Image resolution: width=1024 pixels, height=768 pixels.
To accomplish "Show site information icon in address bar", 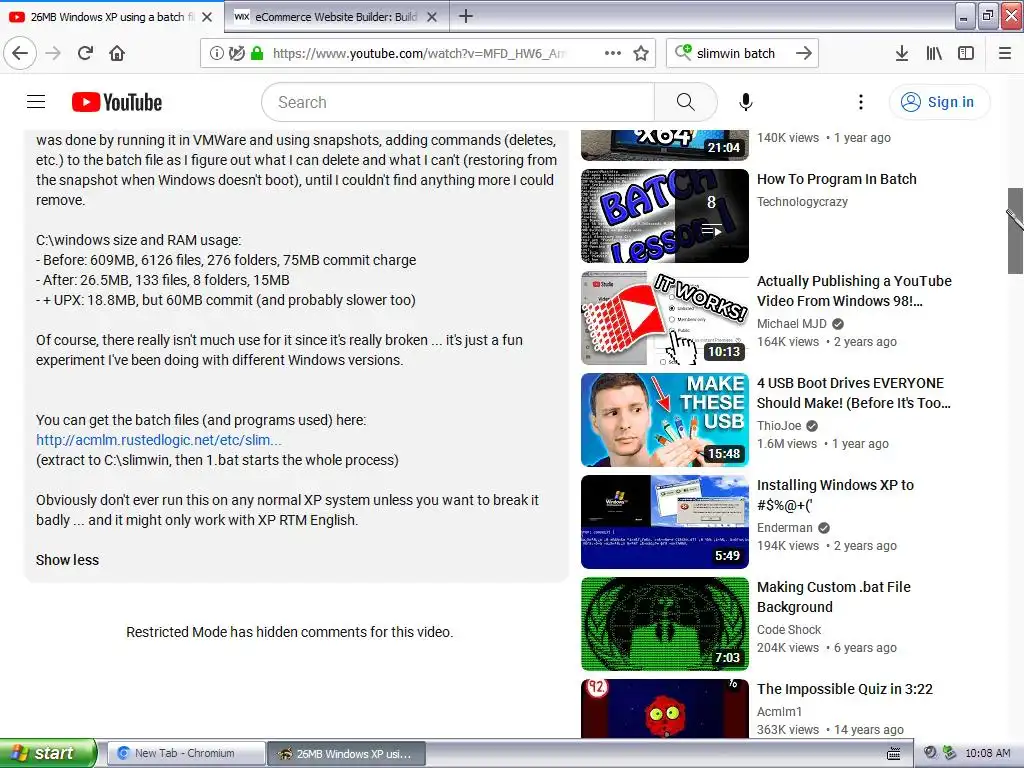I will pos(216,53).
